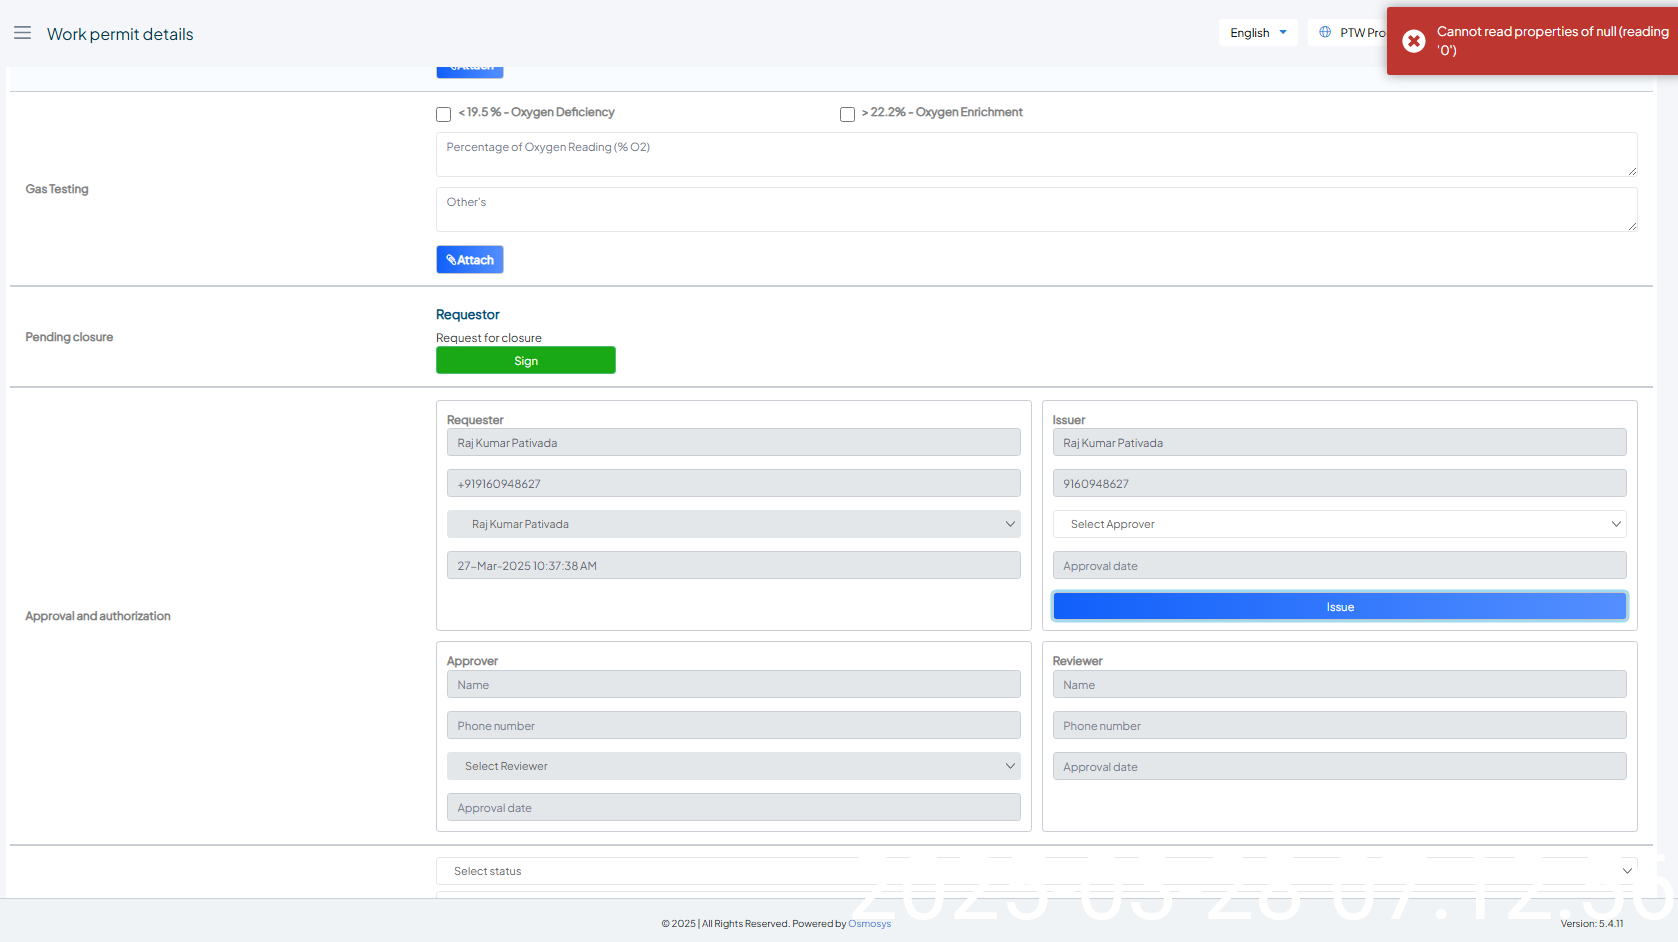The height and width of the screenshot is (942, 1678).
Task: Click the Attach button under Gas Testing
Action: (x=469, y=260)
